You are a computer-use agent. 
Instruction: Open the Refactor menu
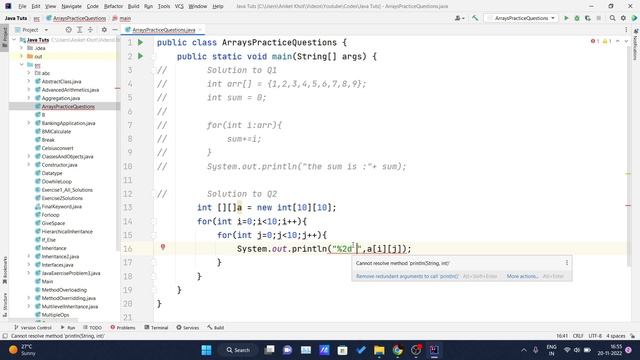[113, 6]
